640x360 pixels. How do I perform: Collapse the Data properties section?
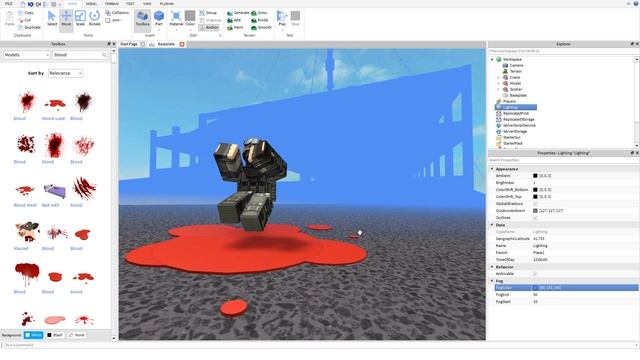point(492,225)
